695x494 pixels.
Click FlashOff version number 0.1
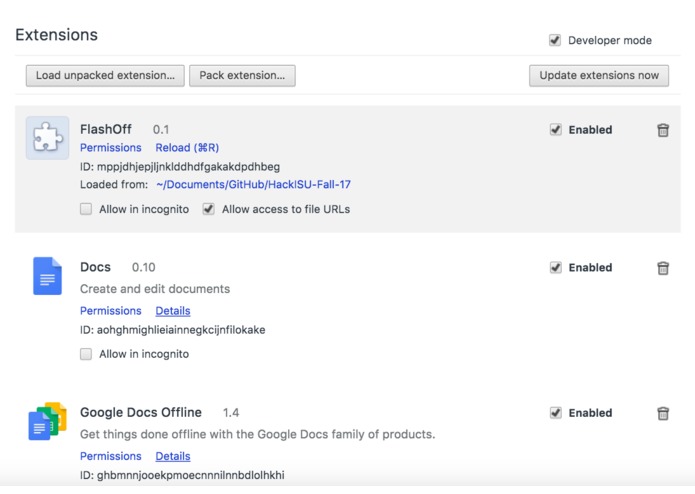coord(161,129)
